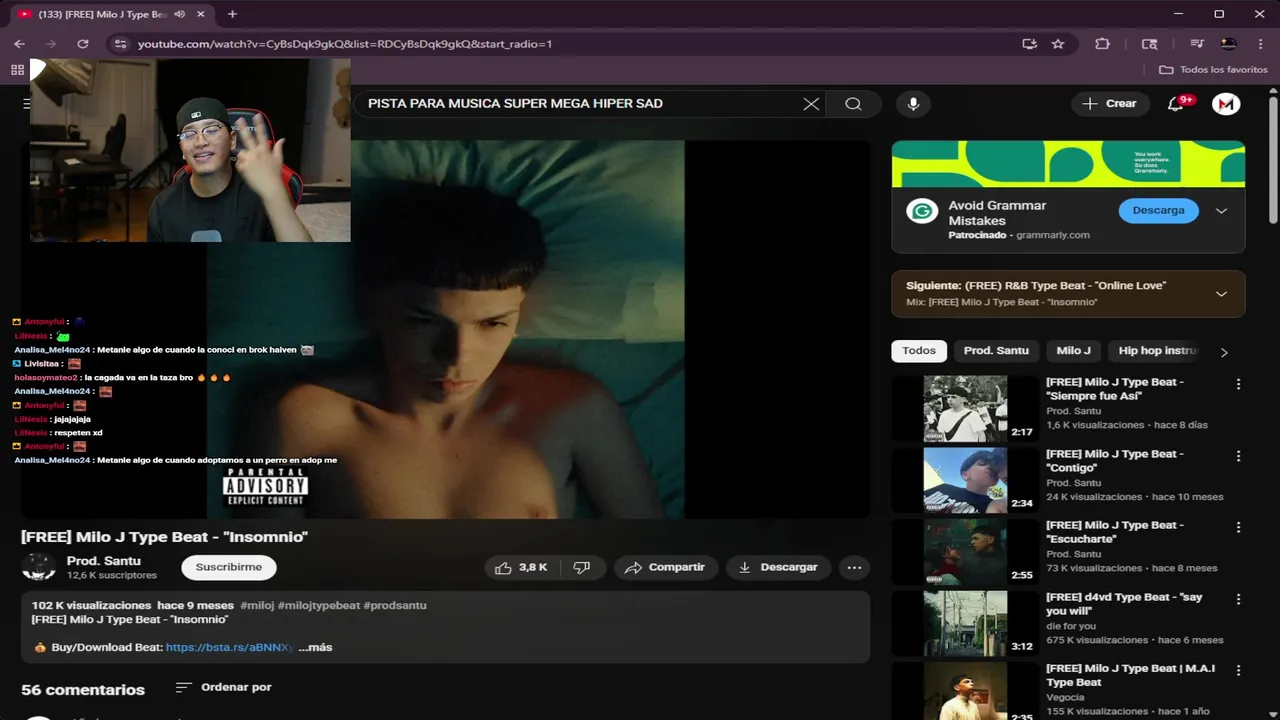Expand the description with "...más"
The height and width of the screenshot is (720, 1280).
pyautogui.click(x=315, y=647)
